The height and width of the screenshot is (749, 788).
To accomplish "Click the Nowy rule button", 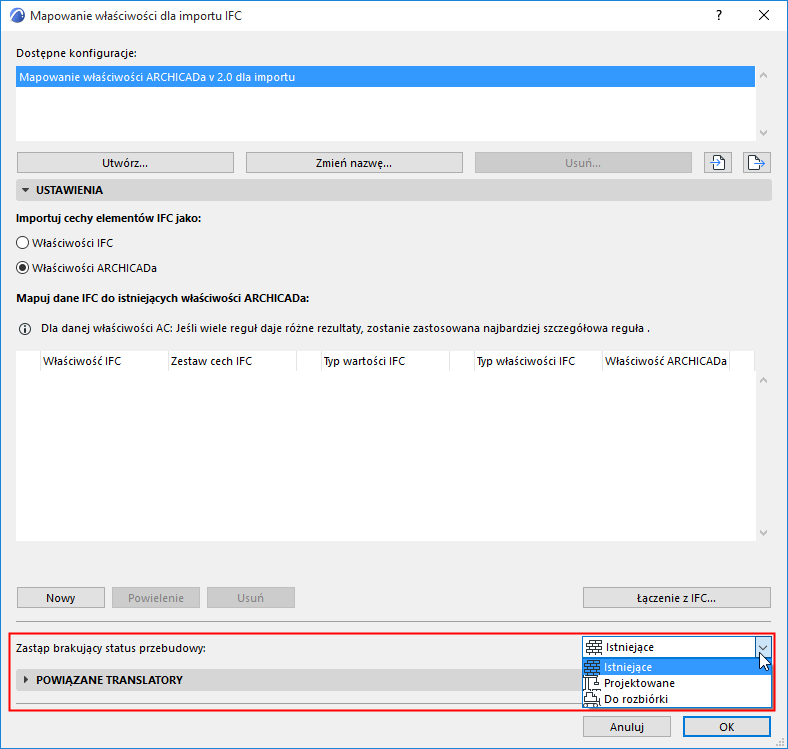I will (61, 598).
